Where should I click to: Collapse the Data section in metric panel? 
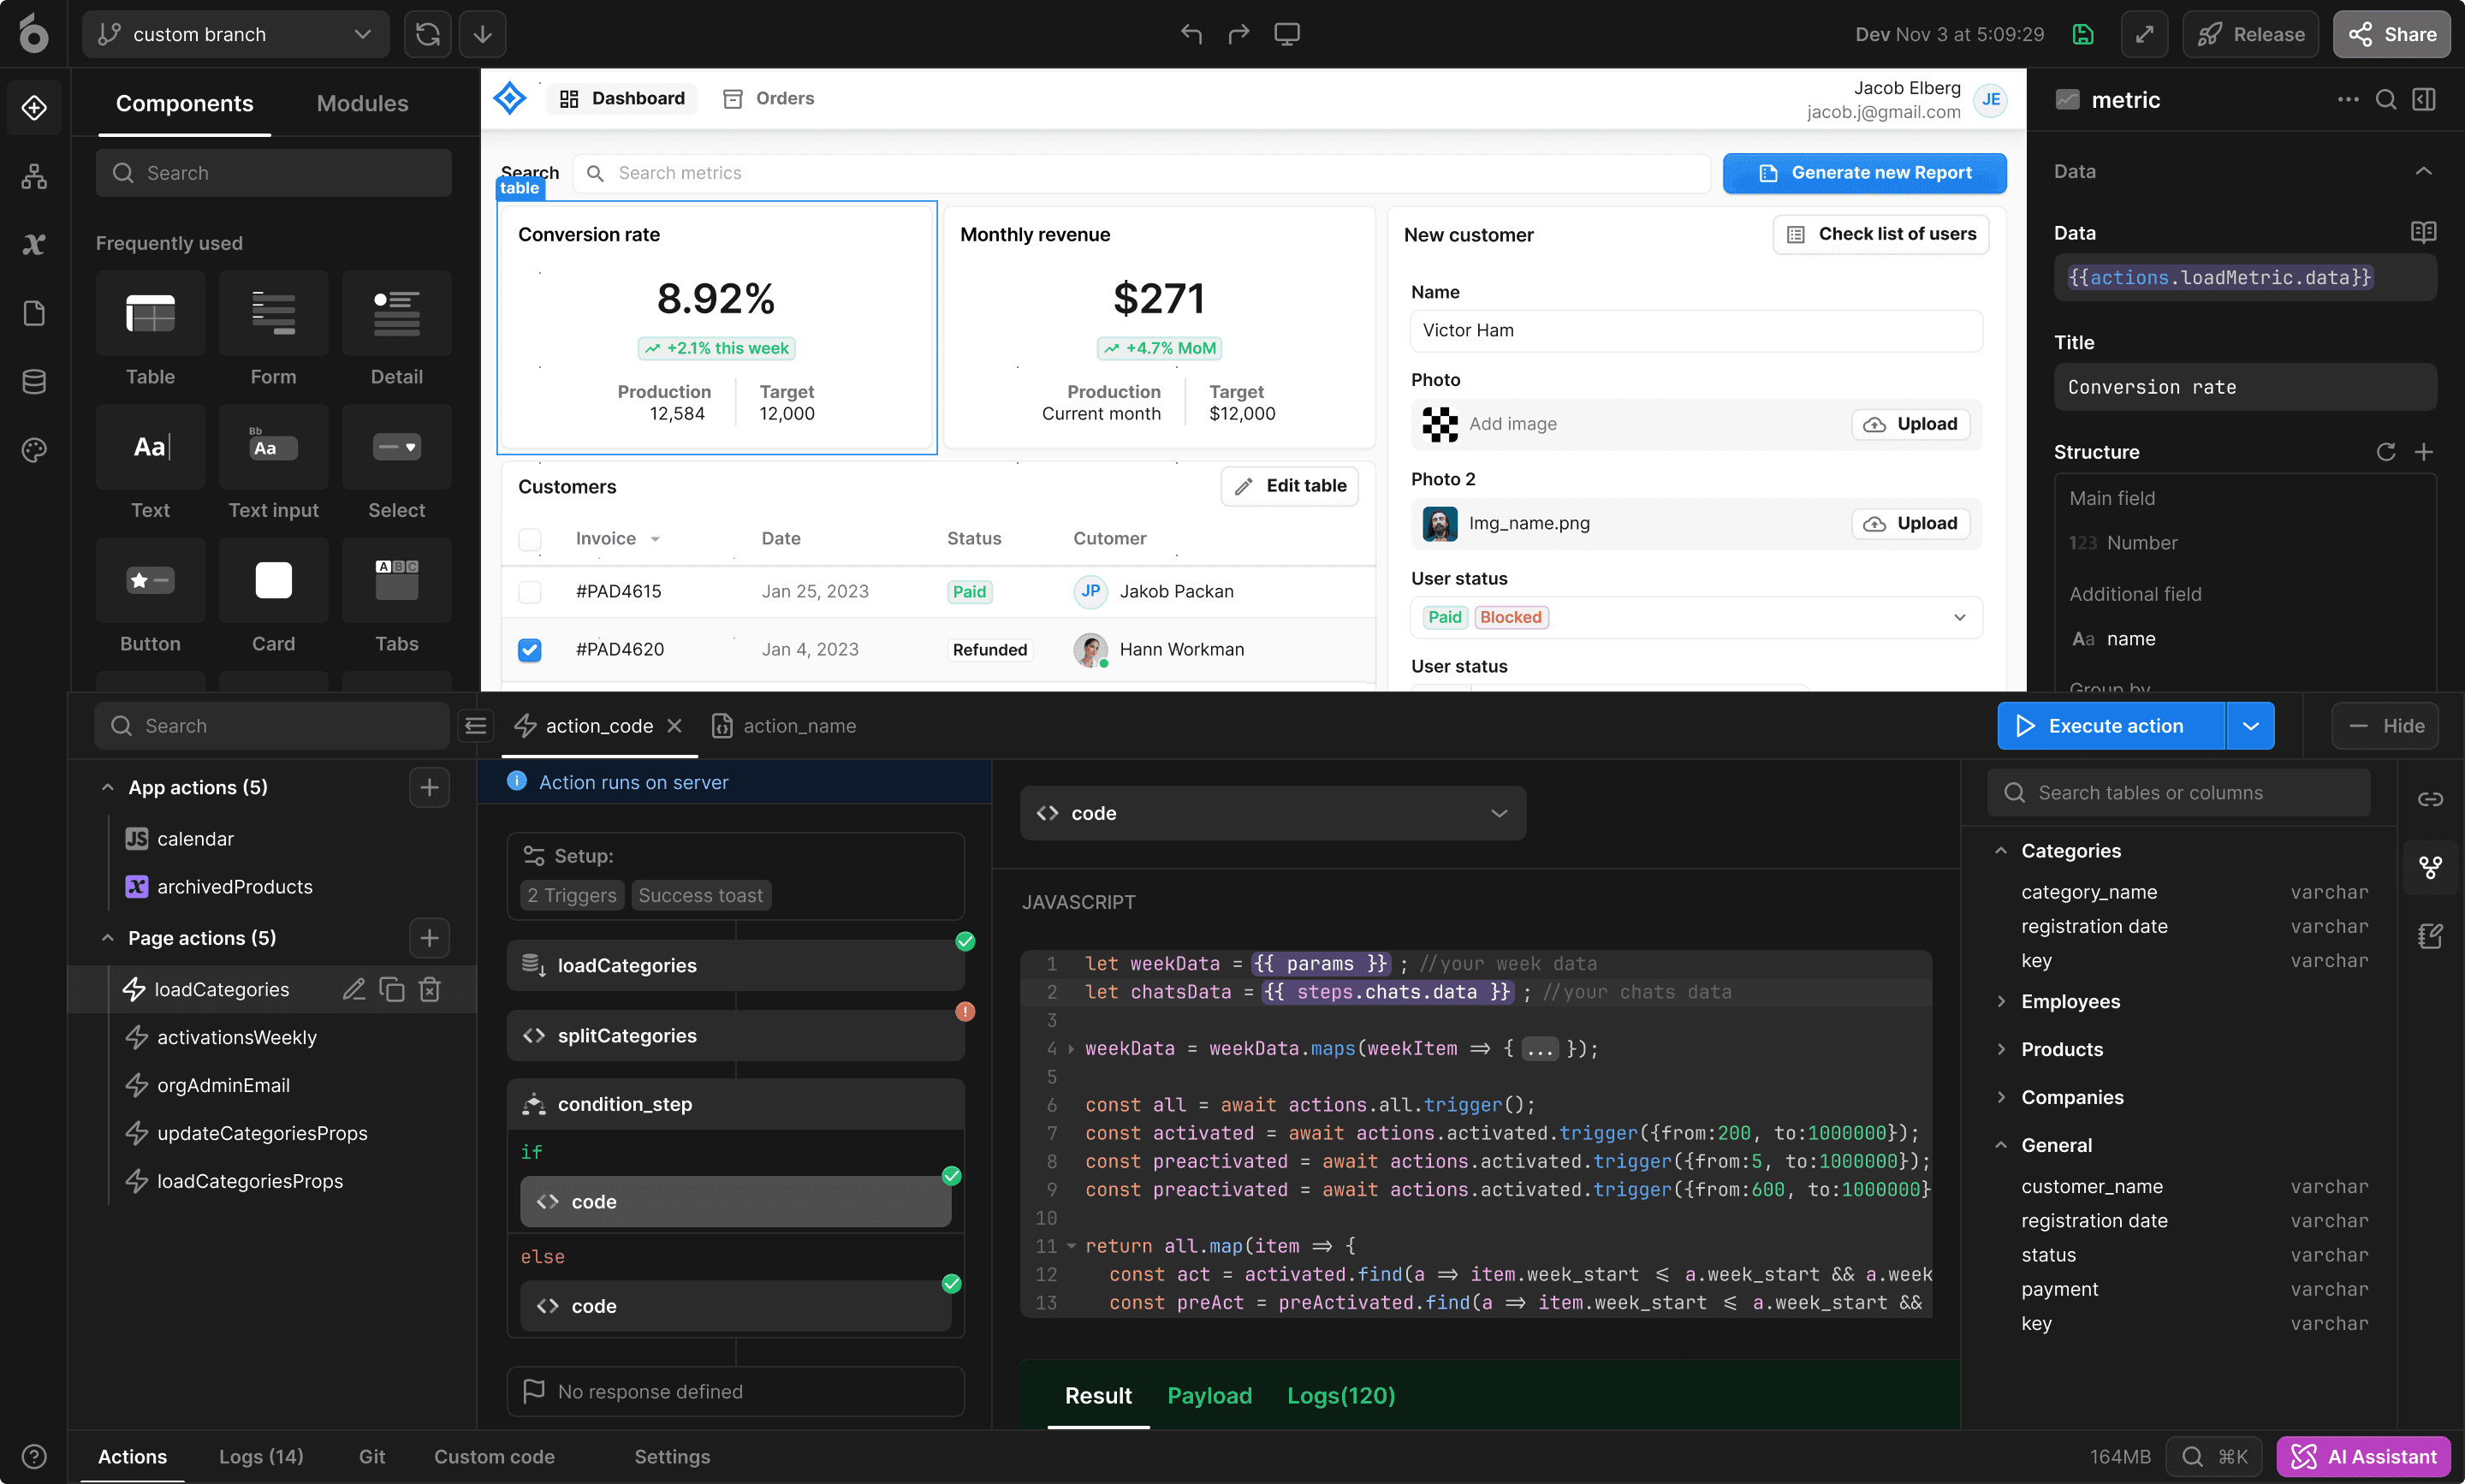pyautogui.click(x=2424, y=171)
